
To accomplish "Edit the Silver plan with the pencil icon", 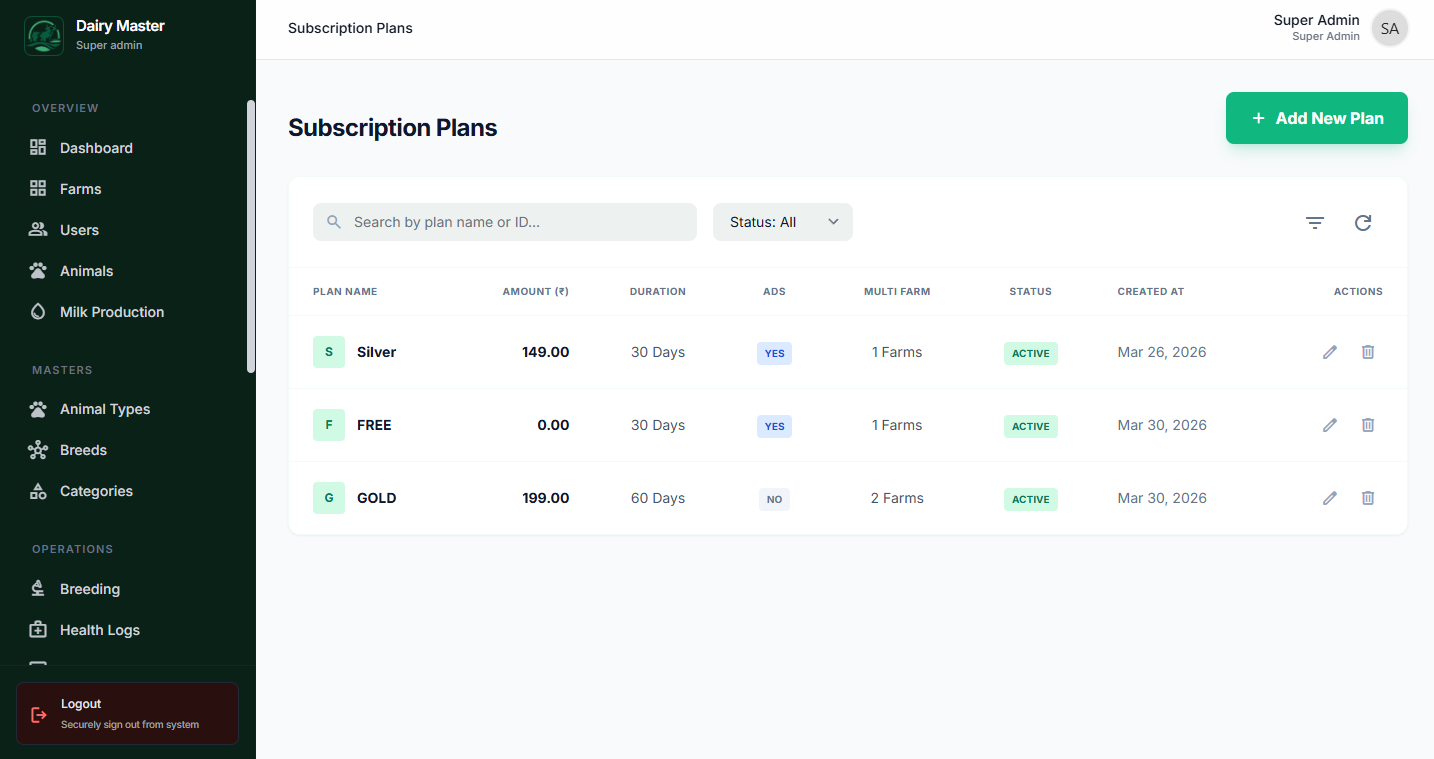I will point(1329,352).
